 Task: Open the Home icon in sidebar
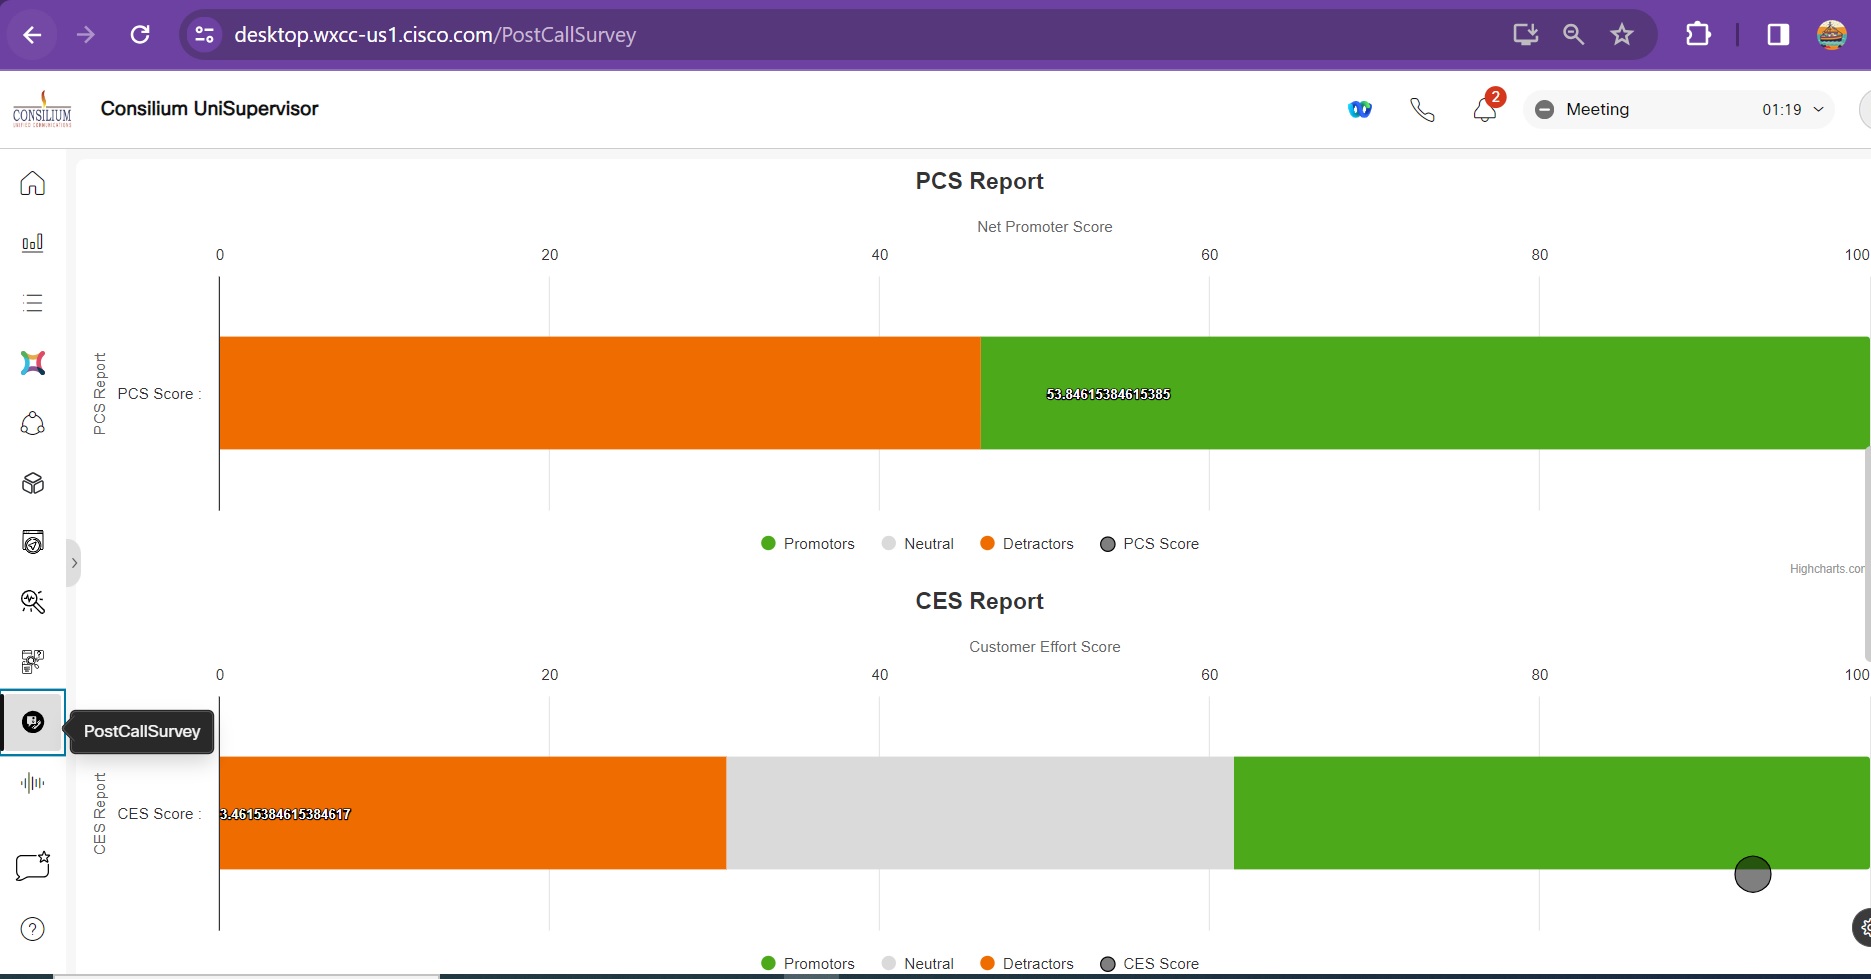coord(33,183)
